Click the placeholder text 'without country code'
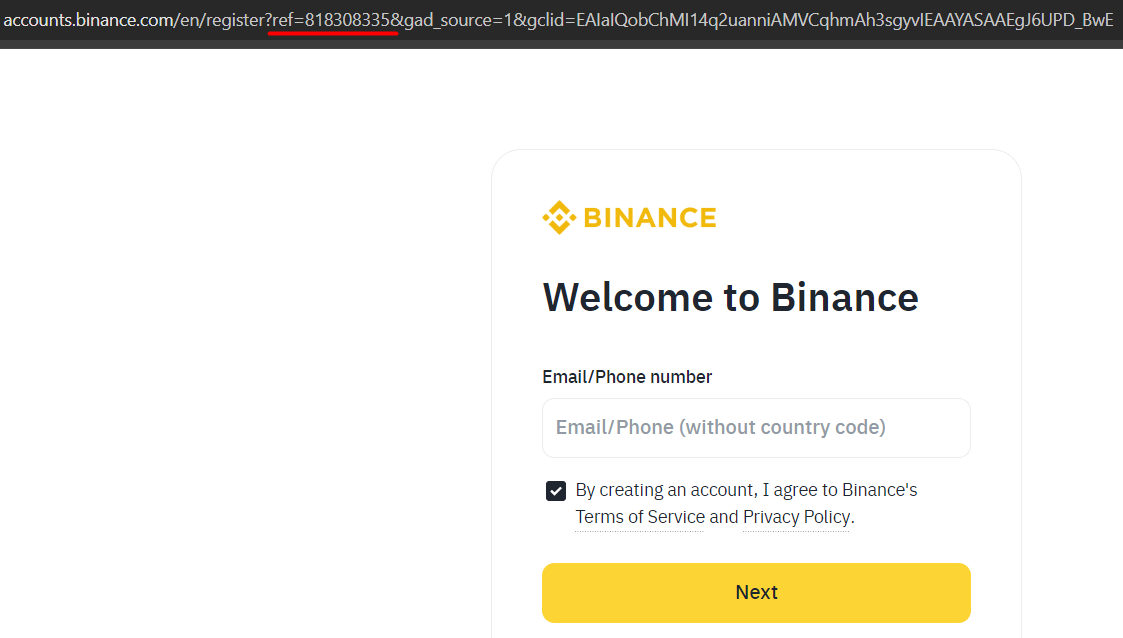Viewport: 1123px width, 638px height. [782, 427]
